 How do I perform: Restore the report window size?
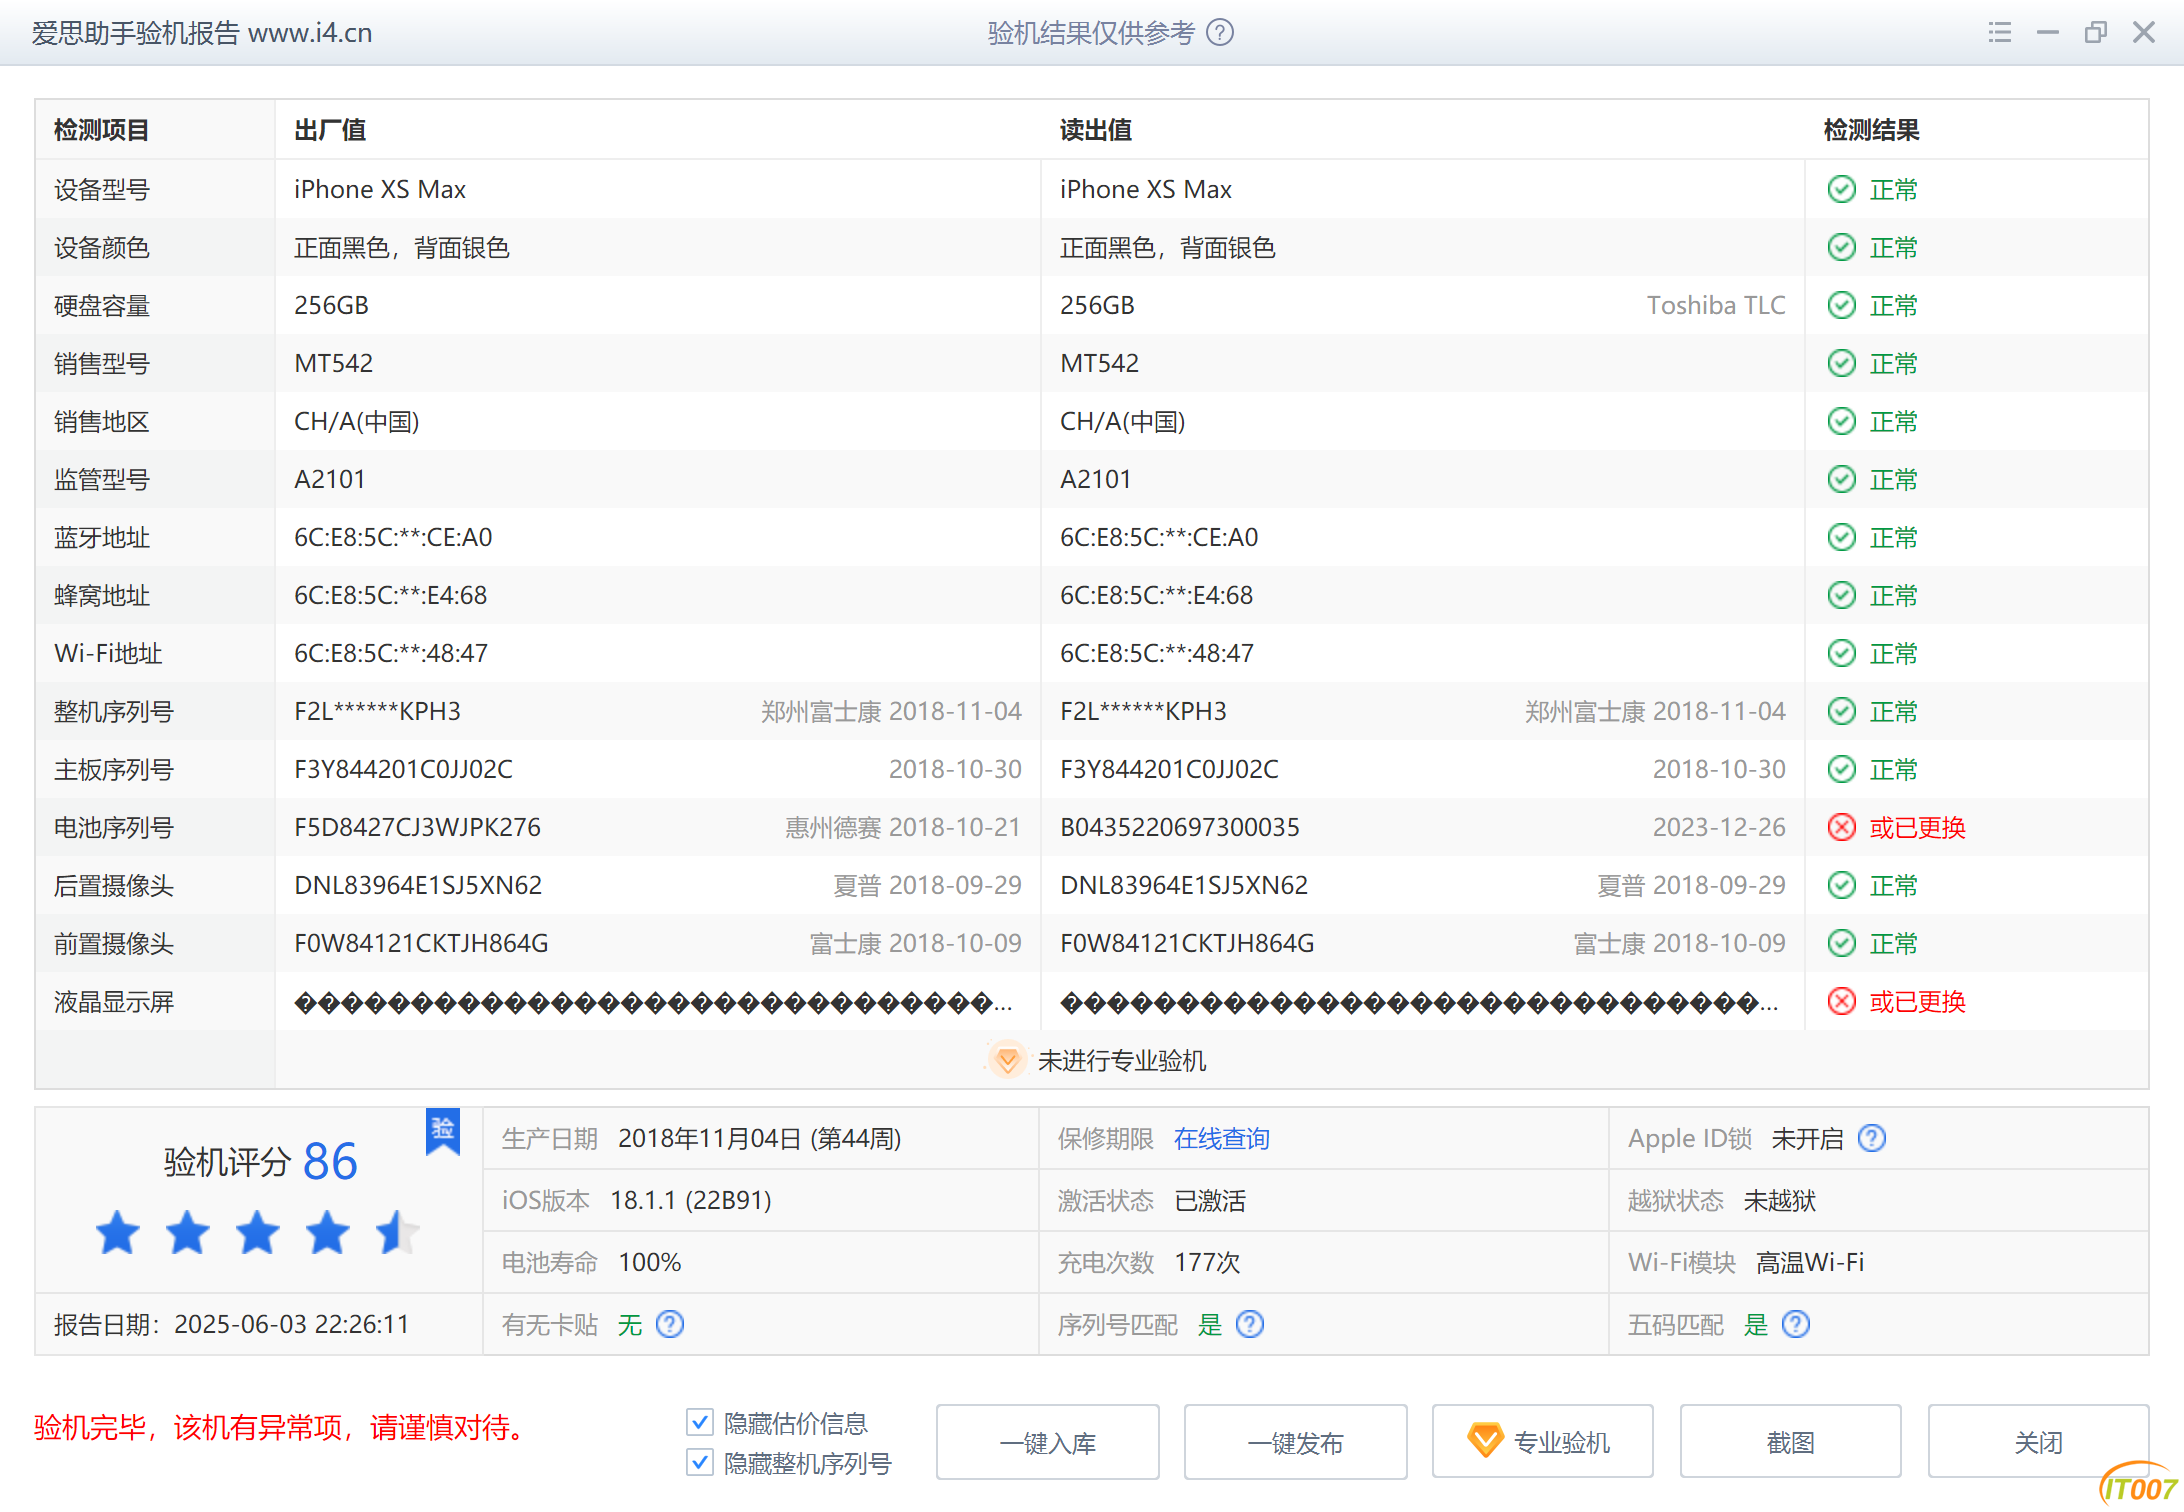coord(2096,33)
